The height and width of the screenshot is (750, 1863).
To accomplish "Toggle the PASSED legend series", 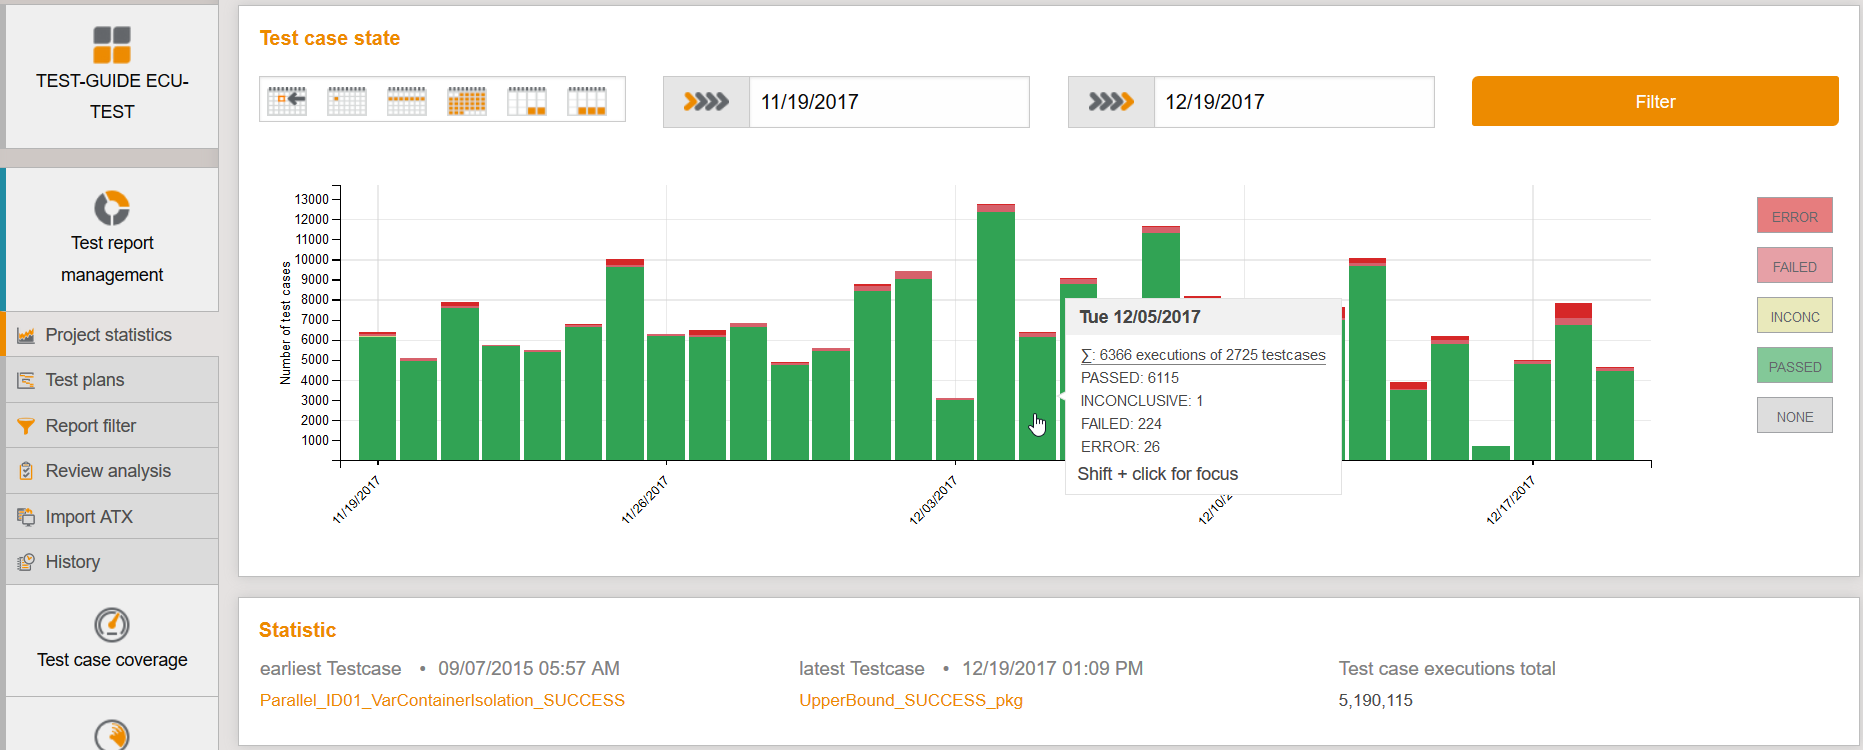I will pos(1794,366).
